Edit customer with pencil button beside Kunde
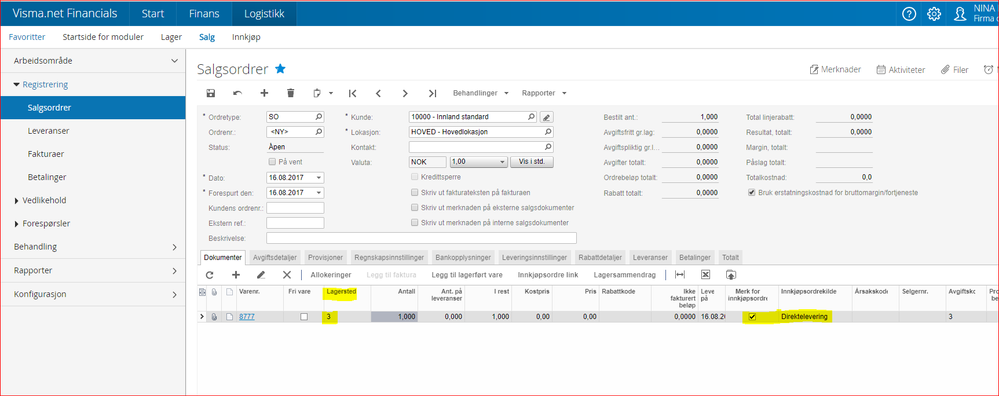 (x=547, y=117)
